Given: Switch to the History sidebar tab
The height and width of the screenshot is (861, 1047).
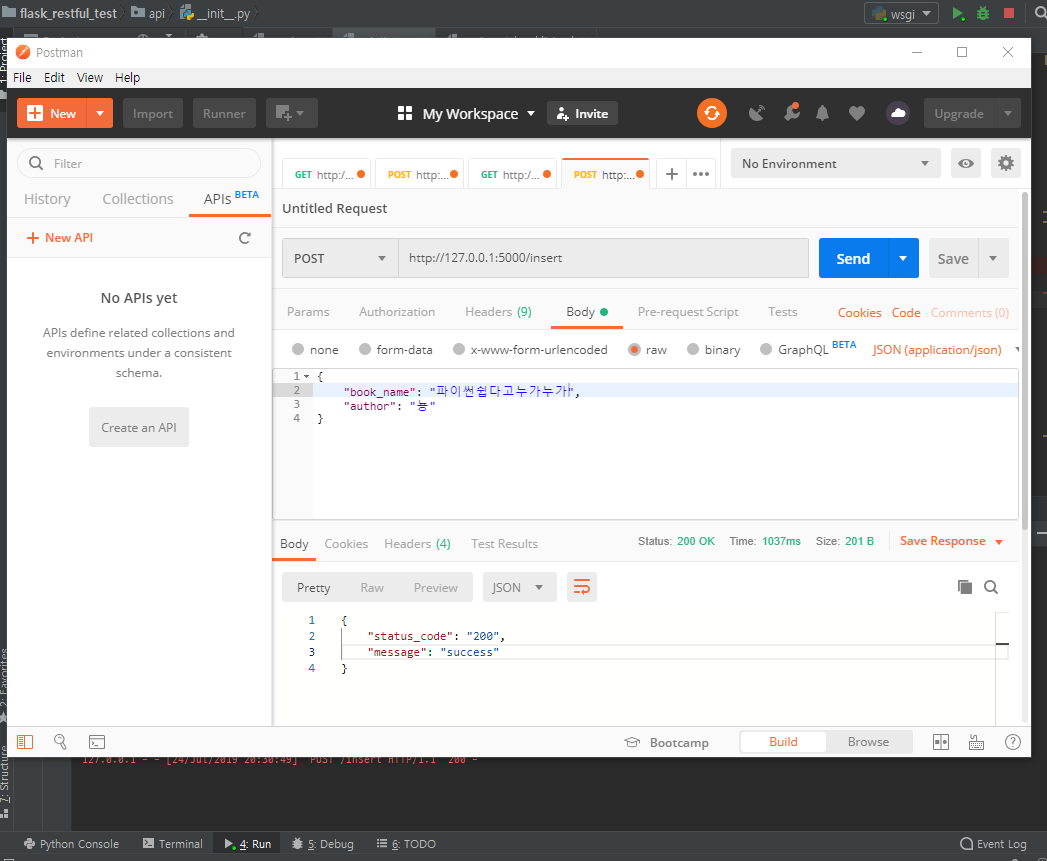Looking at the screenshot, I should click(x=47, y=198).
